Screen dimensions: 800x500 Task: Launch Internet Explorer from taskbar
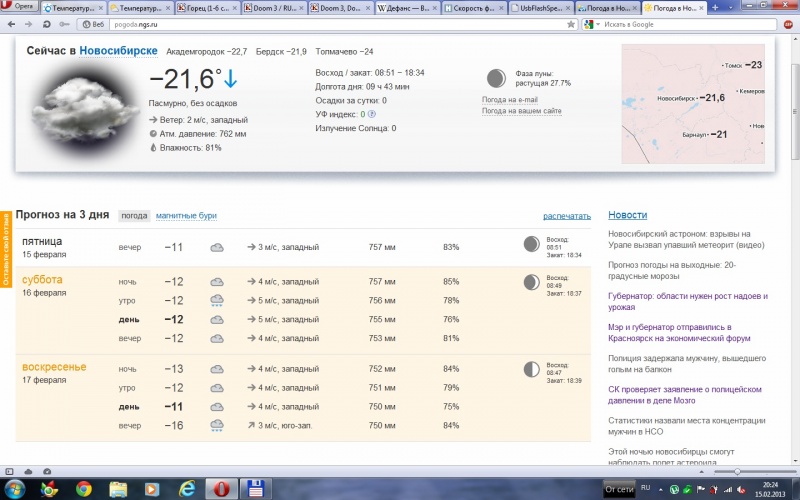[187, 489]
